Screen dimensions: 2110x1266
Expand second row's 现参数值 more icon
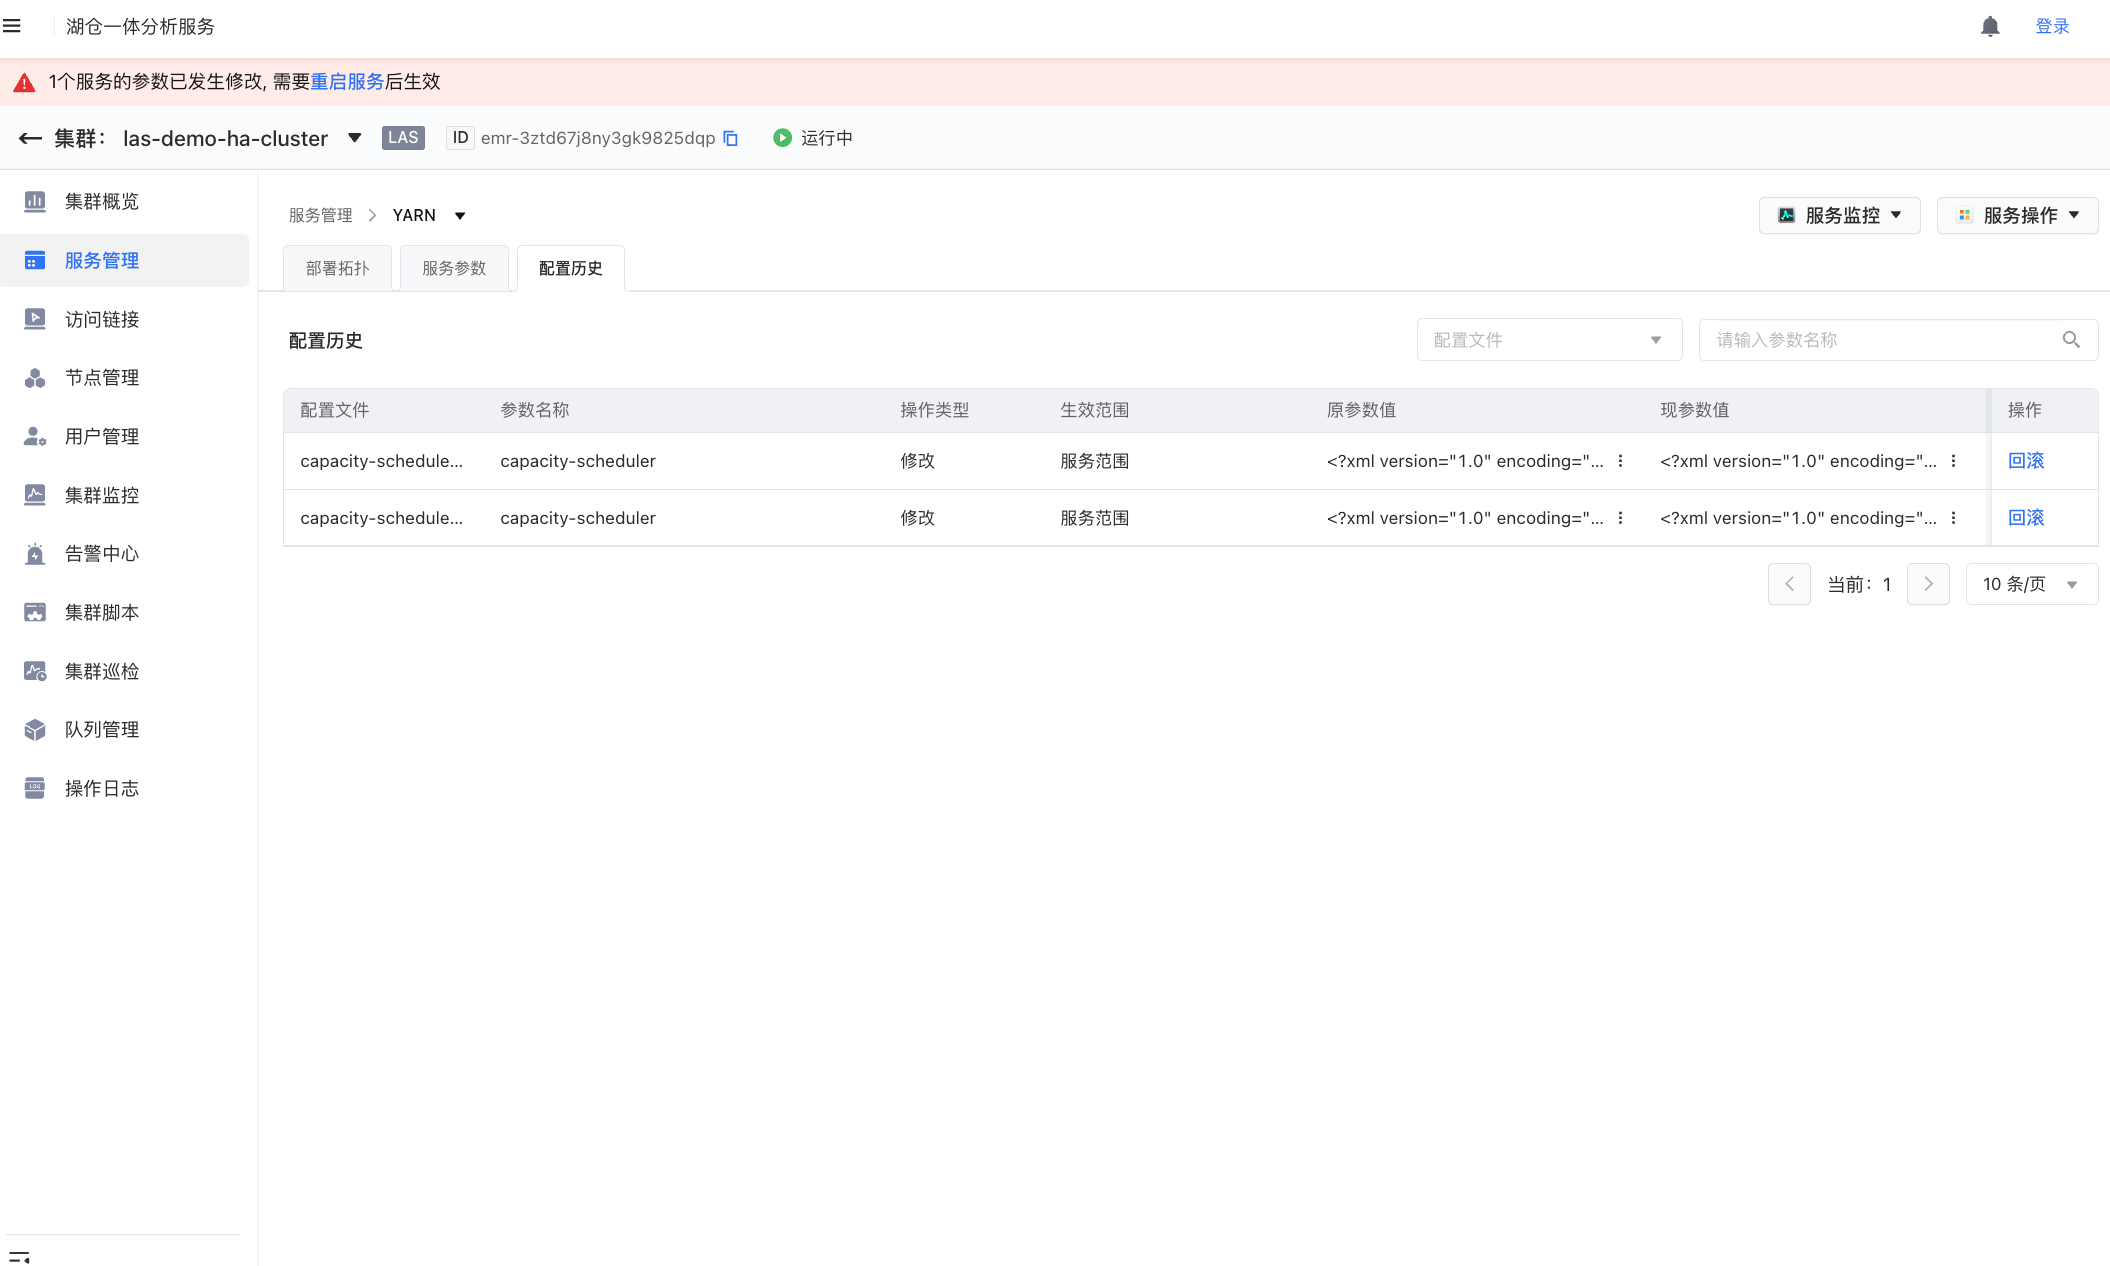[1953, 518]
